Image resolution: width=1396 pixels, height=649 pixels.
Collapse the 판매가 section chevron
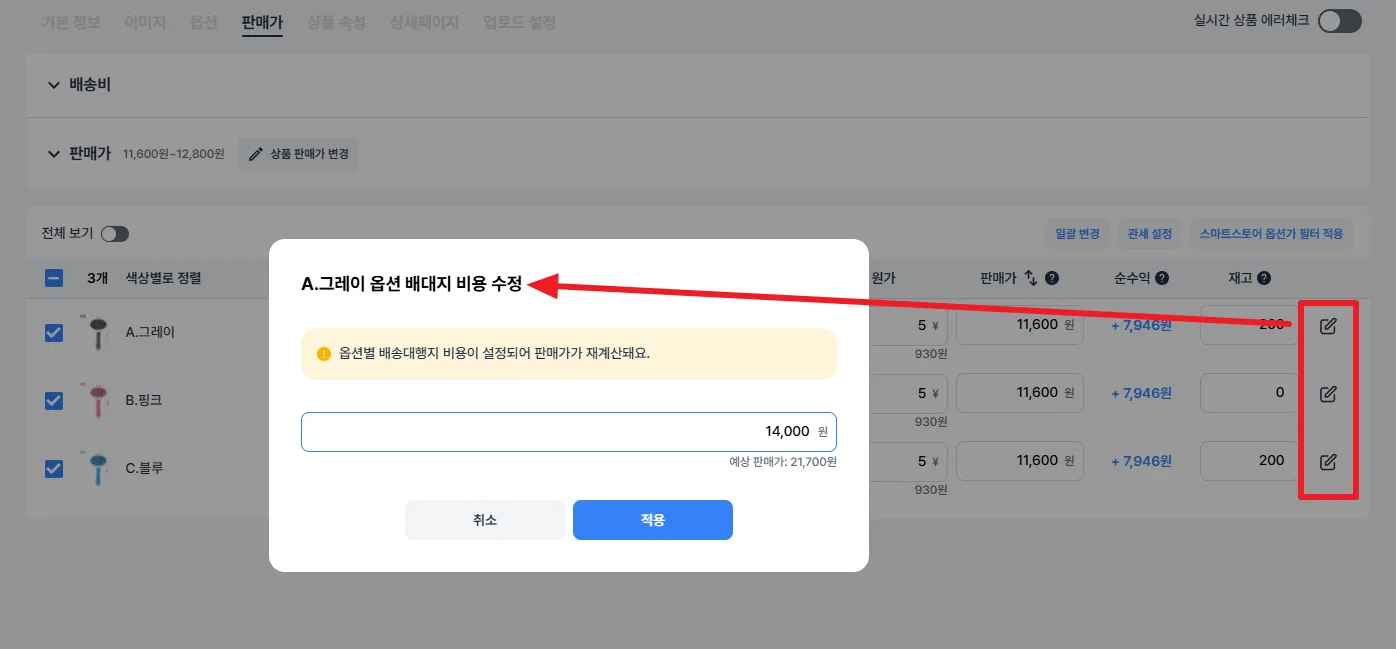click(x=54, y=154)
